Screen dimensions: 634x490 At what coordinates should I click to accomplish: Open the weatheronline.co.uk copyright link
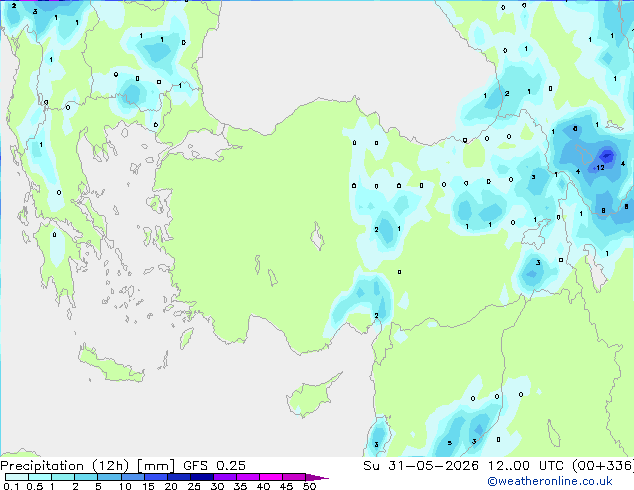[550, 481]
